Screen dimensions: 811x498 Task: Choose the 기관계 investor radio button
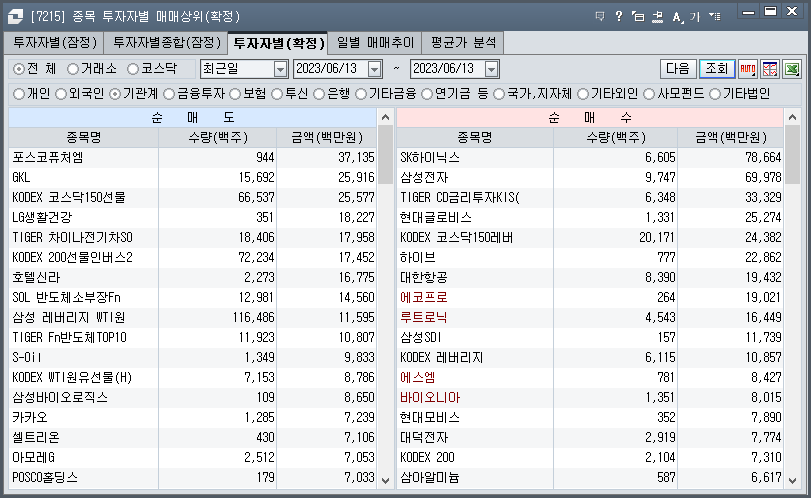[115, 94]
